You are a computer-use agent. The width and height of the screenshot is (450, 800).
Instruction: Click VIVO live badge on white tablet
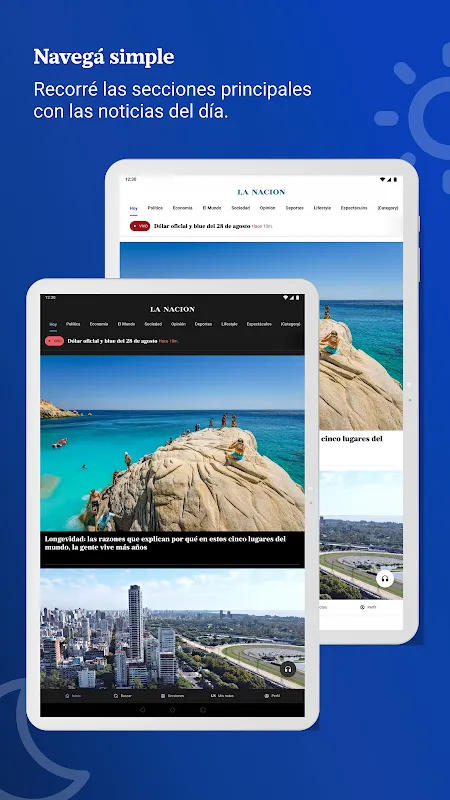[140, 226]
